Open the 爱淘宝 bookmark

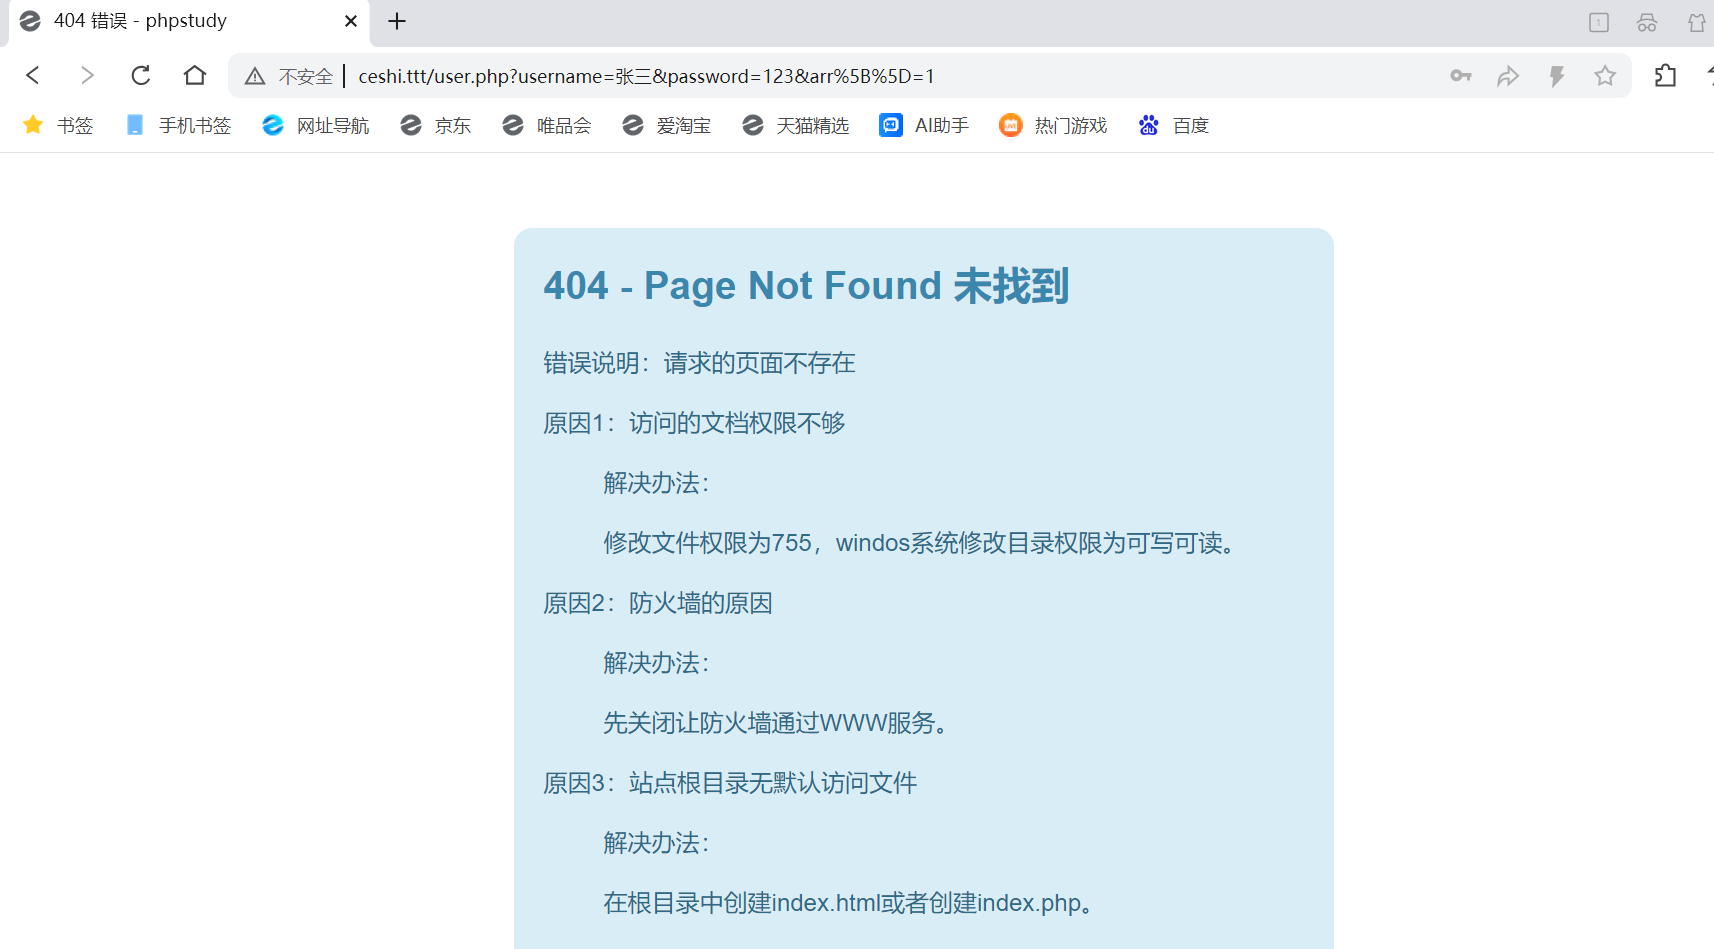[x=667, y=125]
